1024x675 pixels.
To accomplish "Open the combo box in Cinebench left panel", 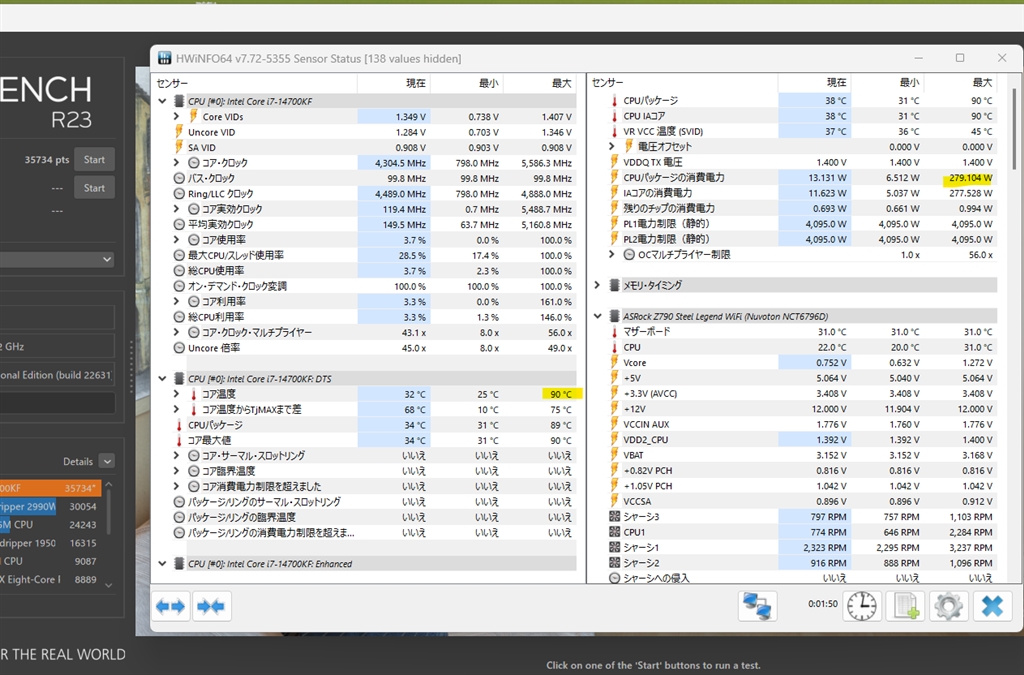I will [x=57, y=259].
